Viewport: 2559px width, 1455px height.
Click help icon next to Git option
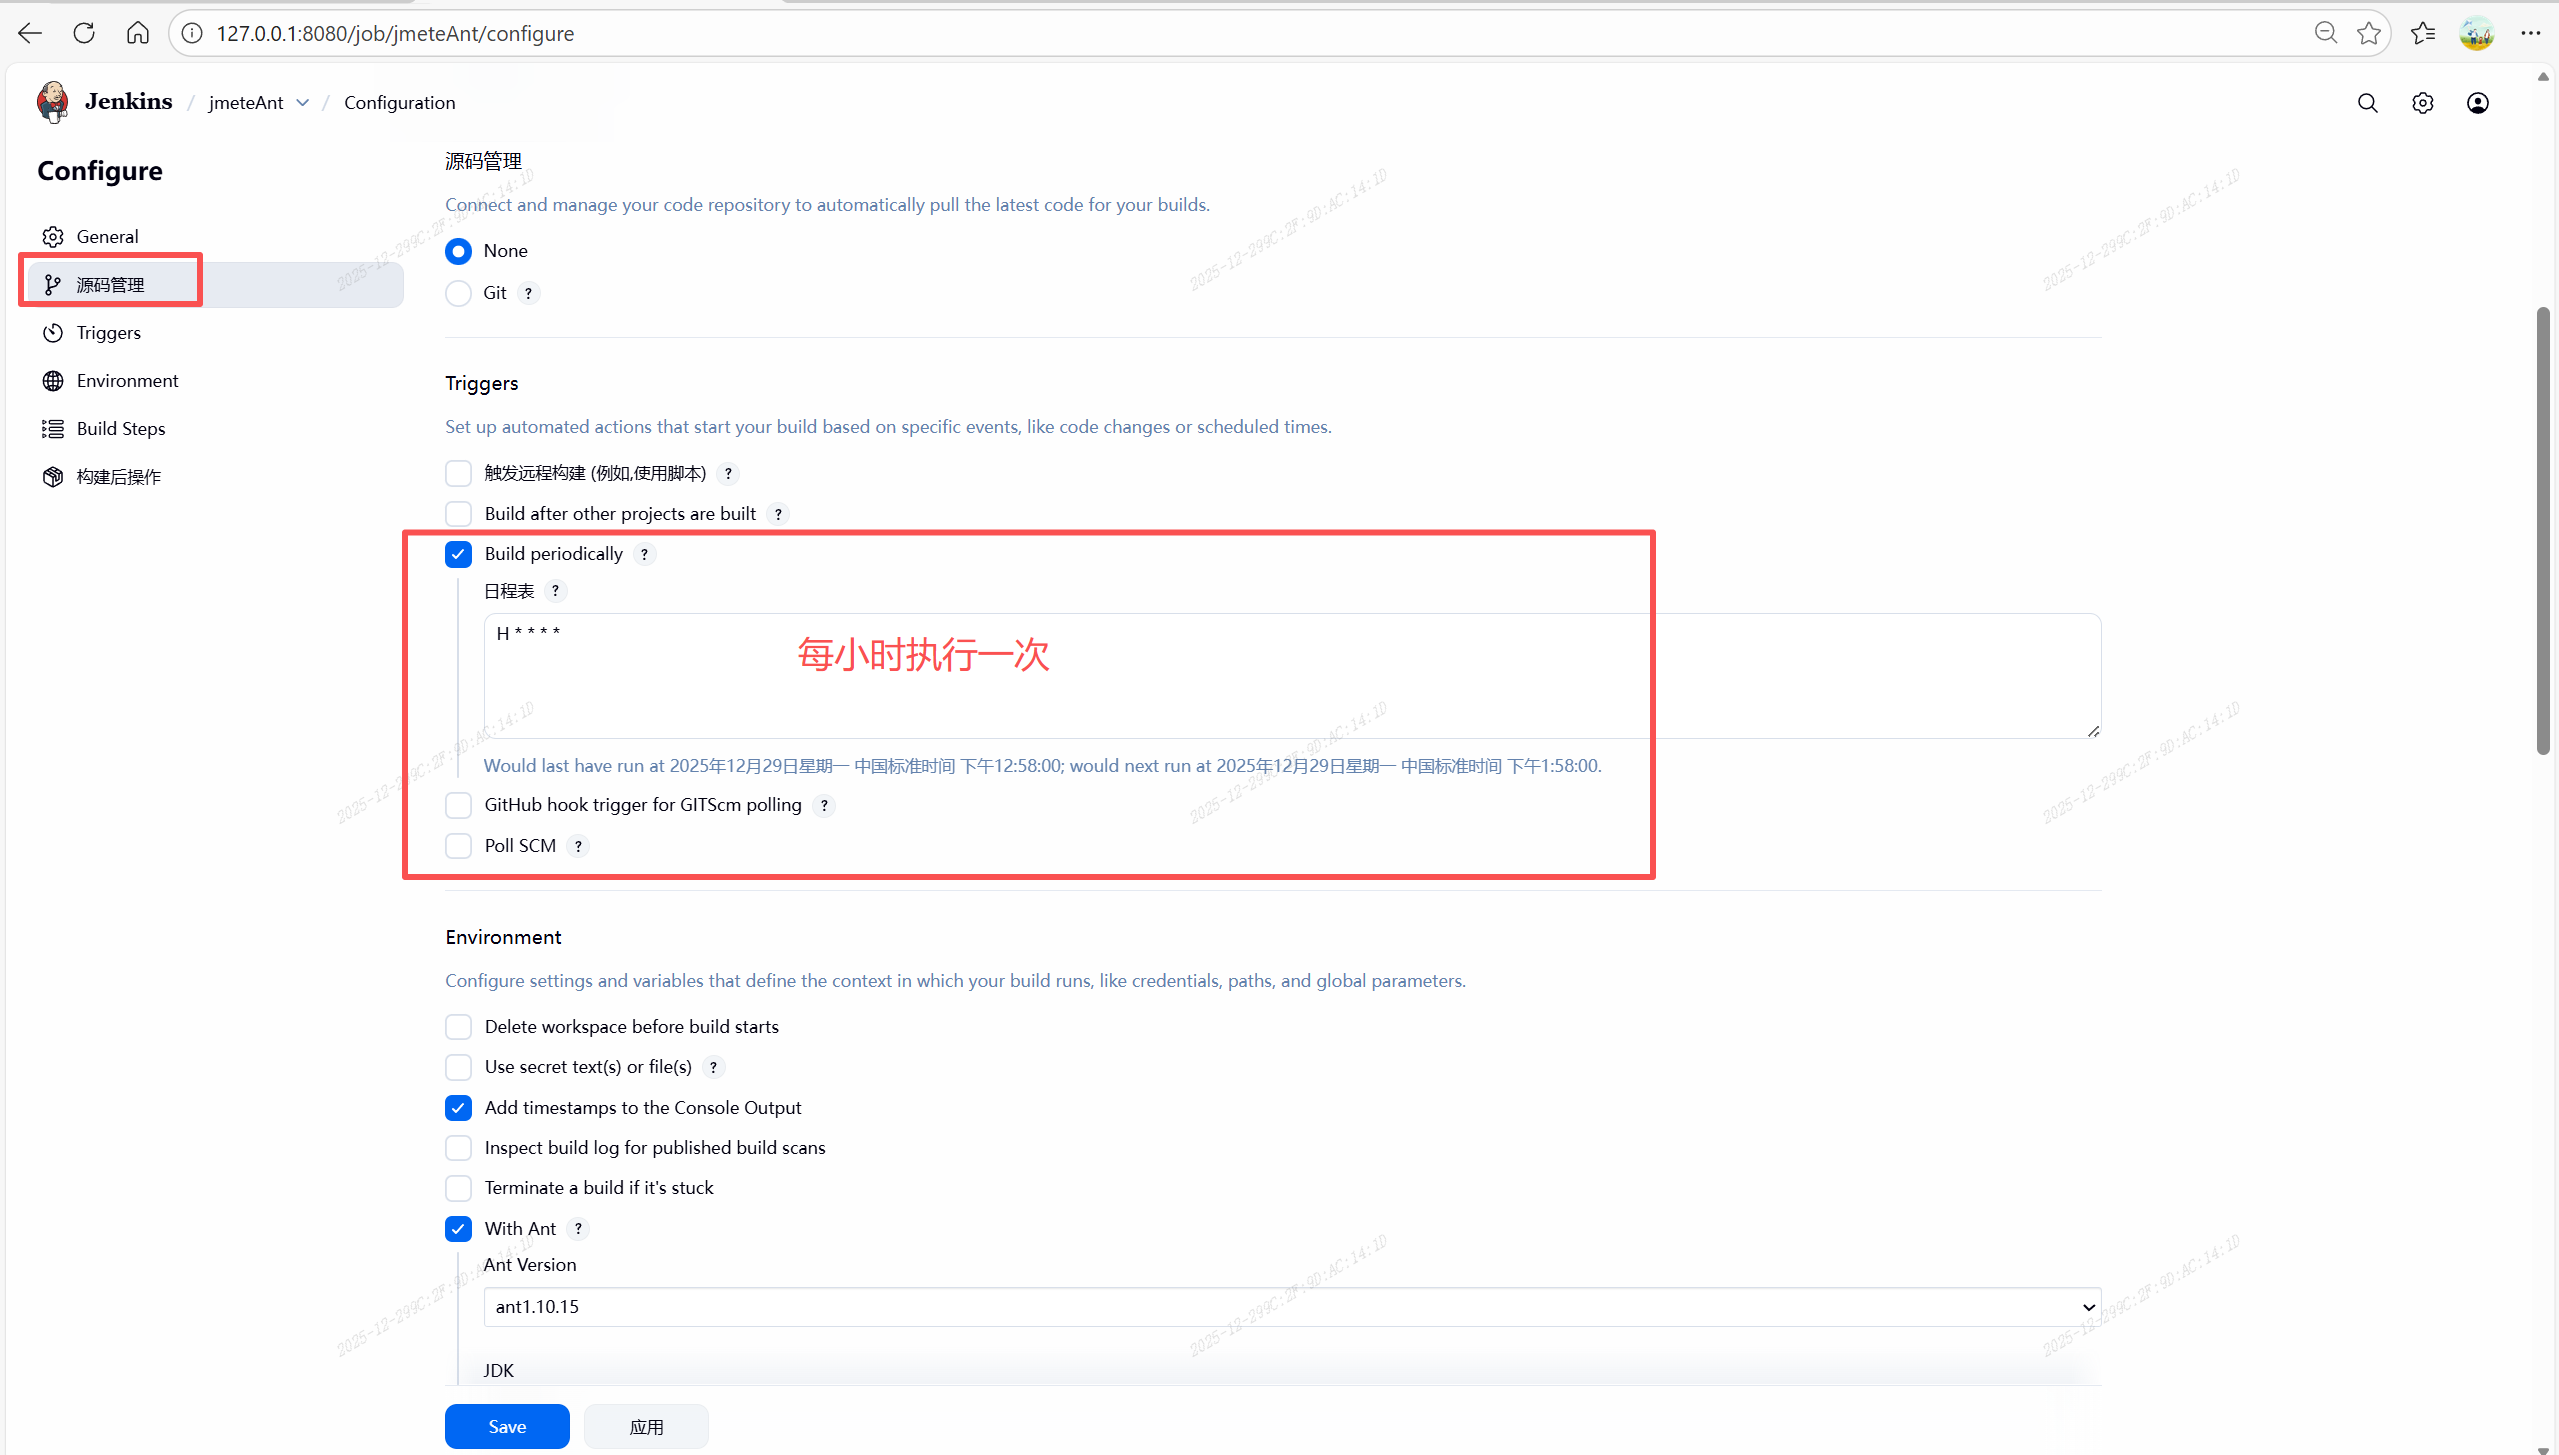click(528, 293)
